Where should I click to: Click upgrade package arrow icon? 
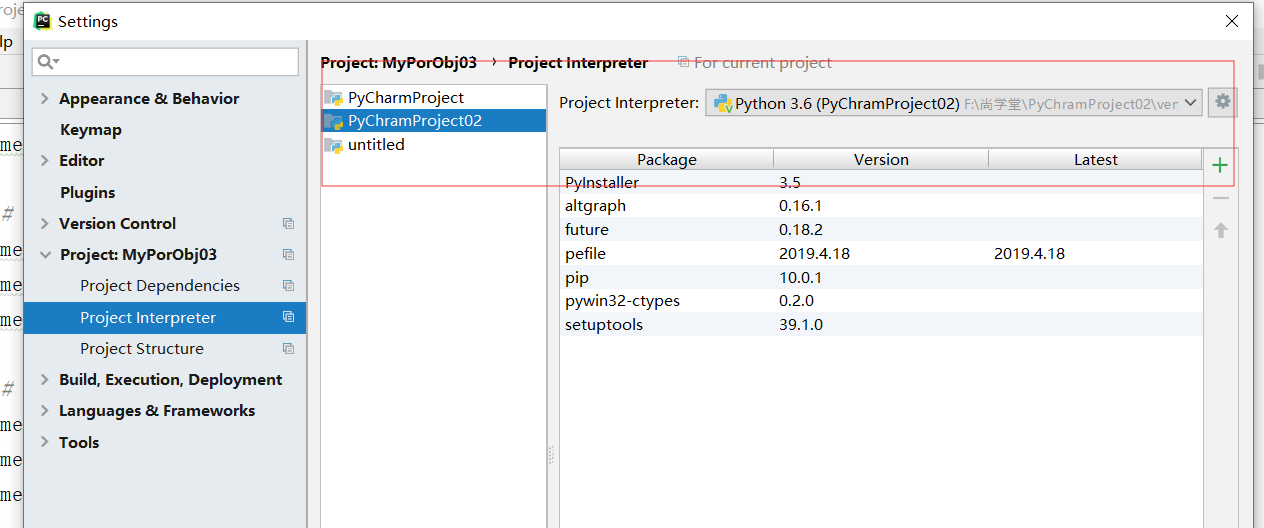(1220, 230)
